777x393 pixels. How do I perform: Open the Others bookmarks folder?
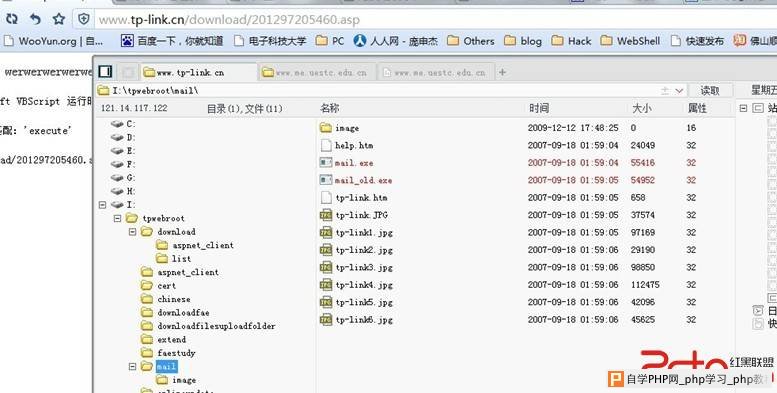pyautogui.click(x=471, y=41)
